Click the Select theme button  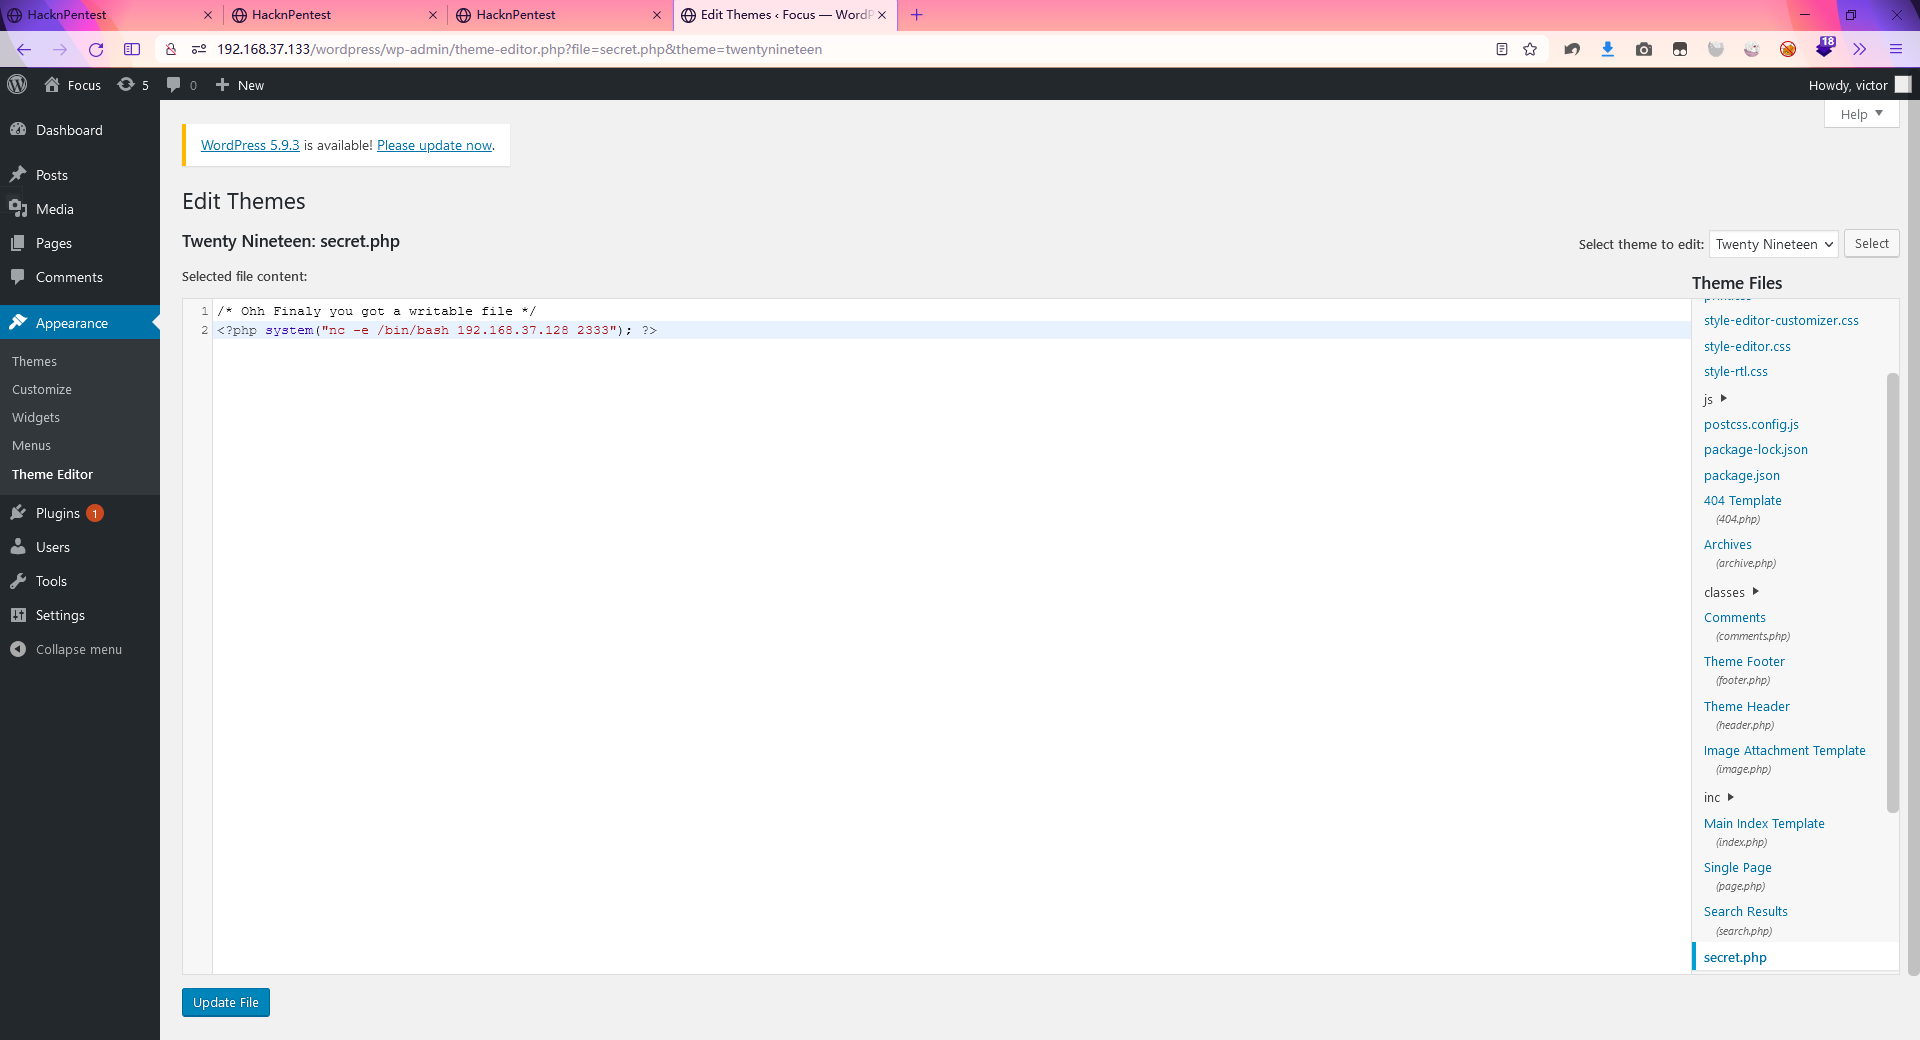coord(1871,244)
